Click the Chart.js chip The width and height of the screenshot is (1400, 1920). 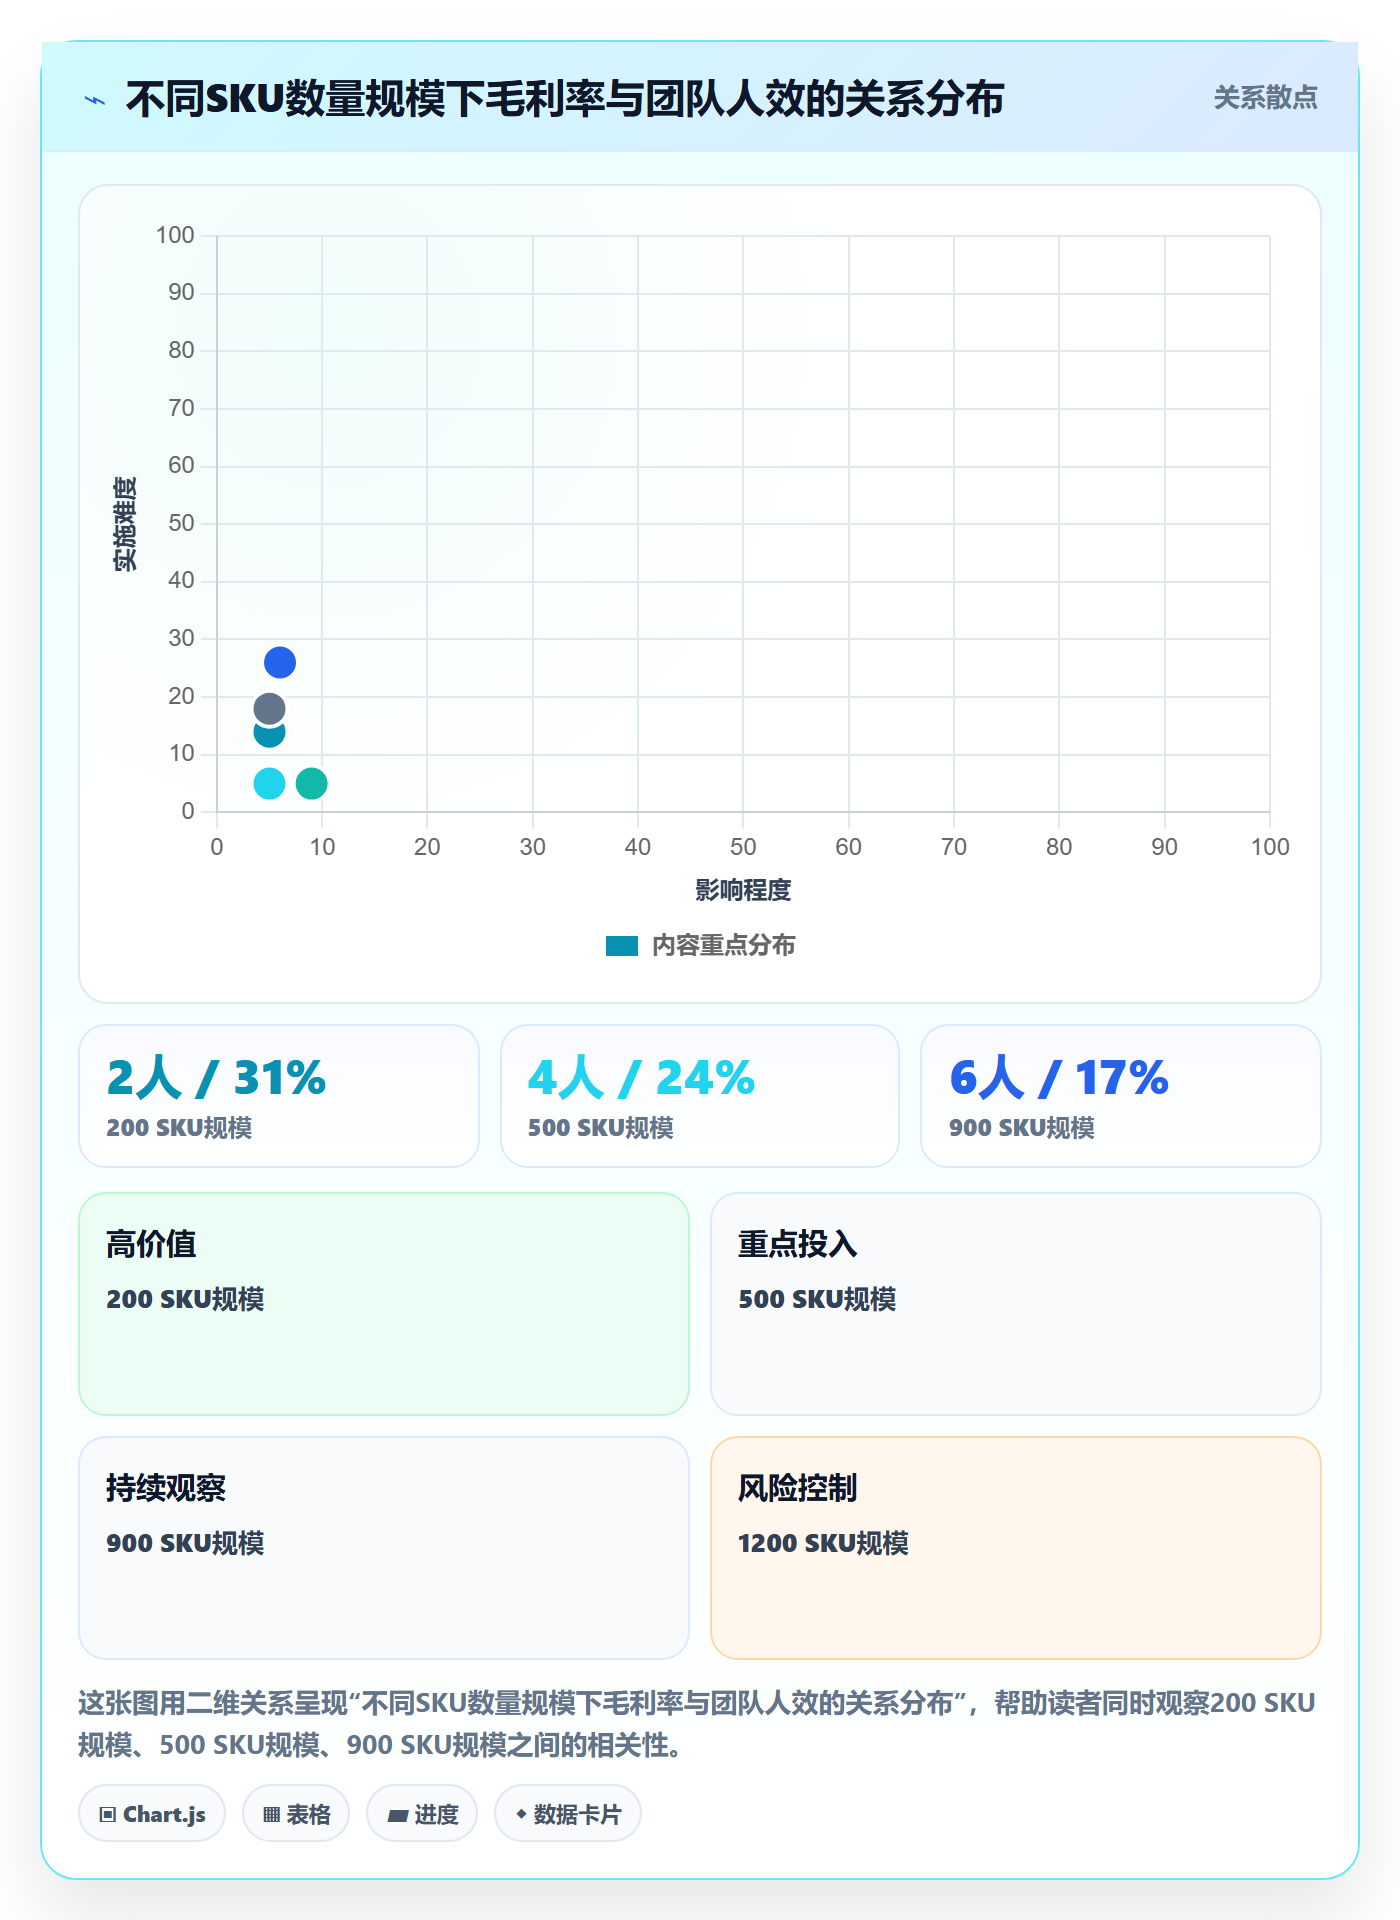[152, 1814]
